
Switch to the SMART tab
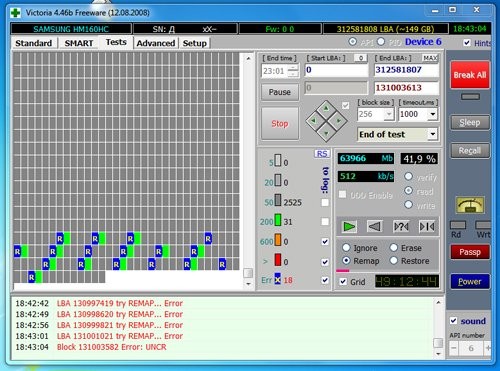click(x=79, y=43)
